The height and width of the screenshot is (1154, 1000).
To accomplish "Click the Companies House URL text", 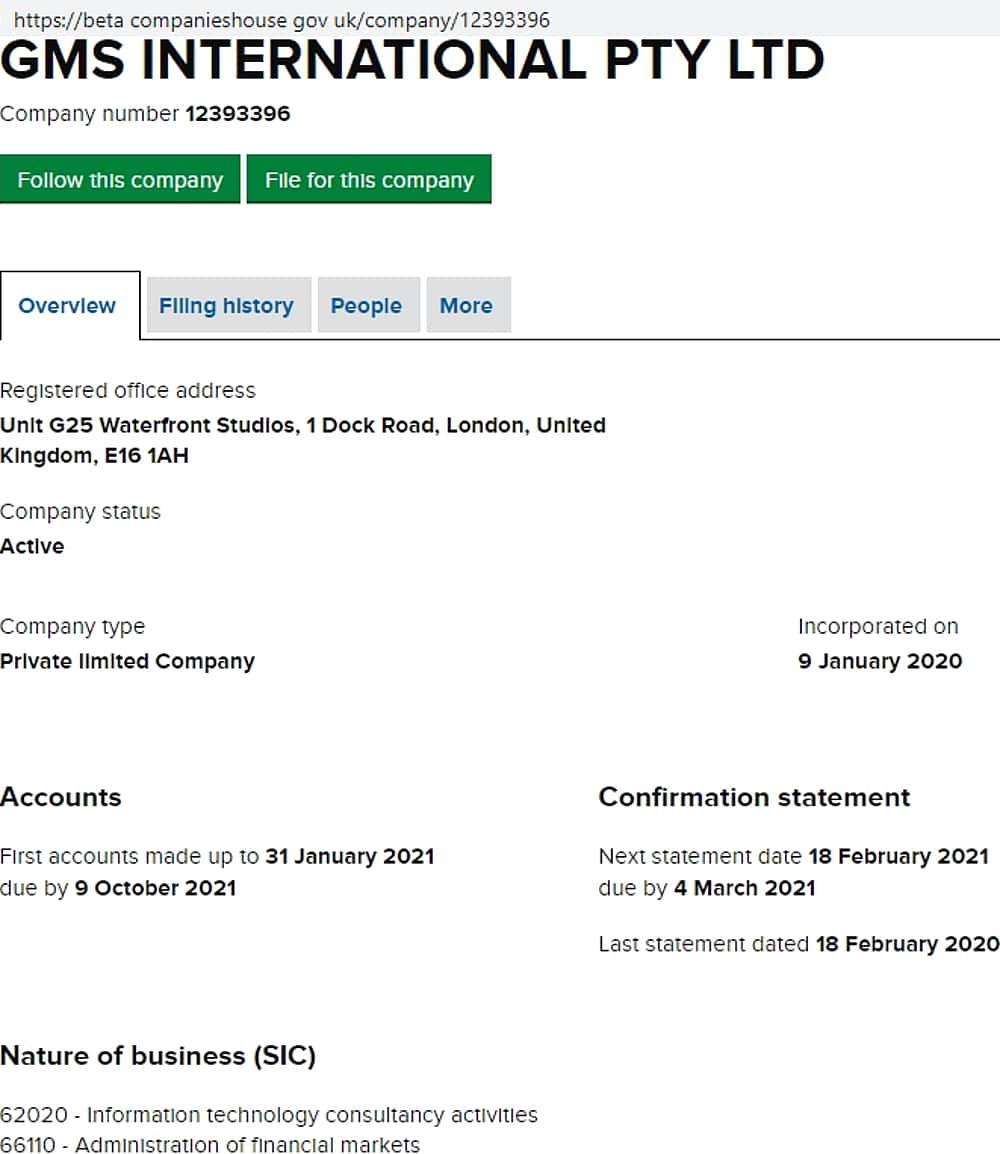I will click(x=281, y=20).
